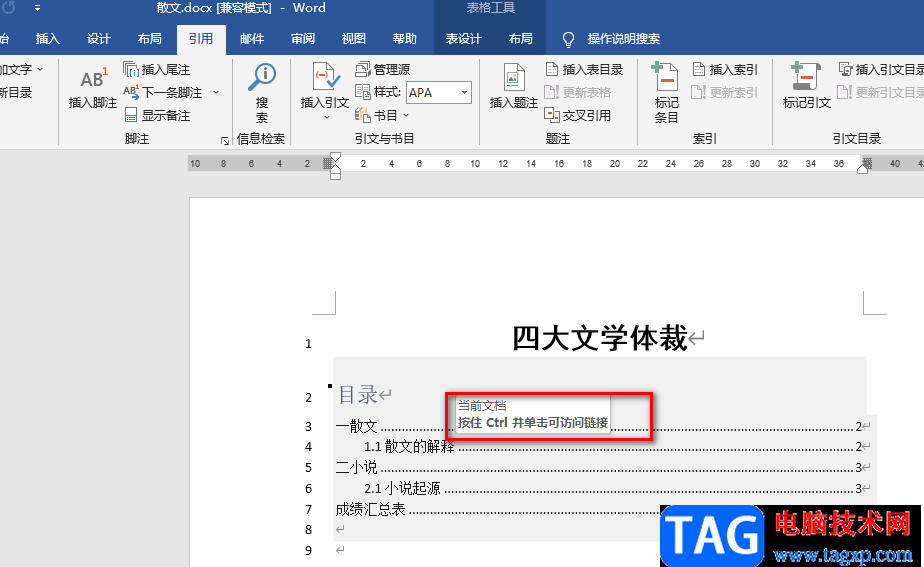Click the lightbulb Tell Me icon
The image size is (924, 567).
pos(568,39)
